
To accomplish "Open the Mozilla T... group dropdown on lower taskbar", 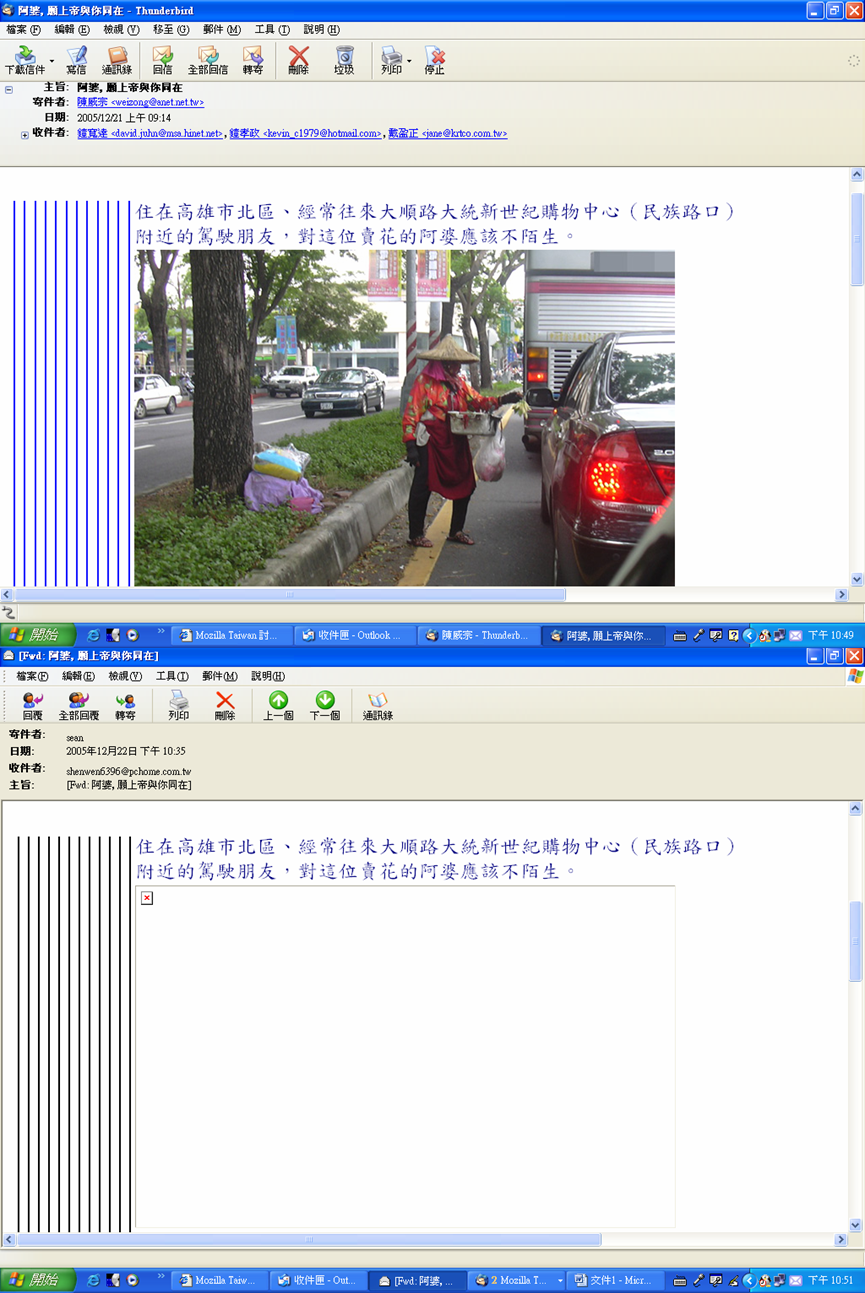I will [560, 1281].
